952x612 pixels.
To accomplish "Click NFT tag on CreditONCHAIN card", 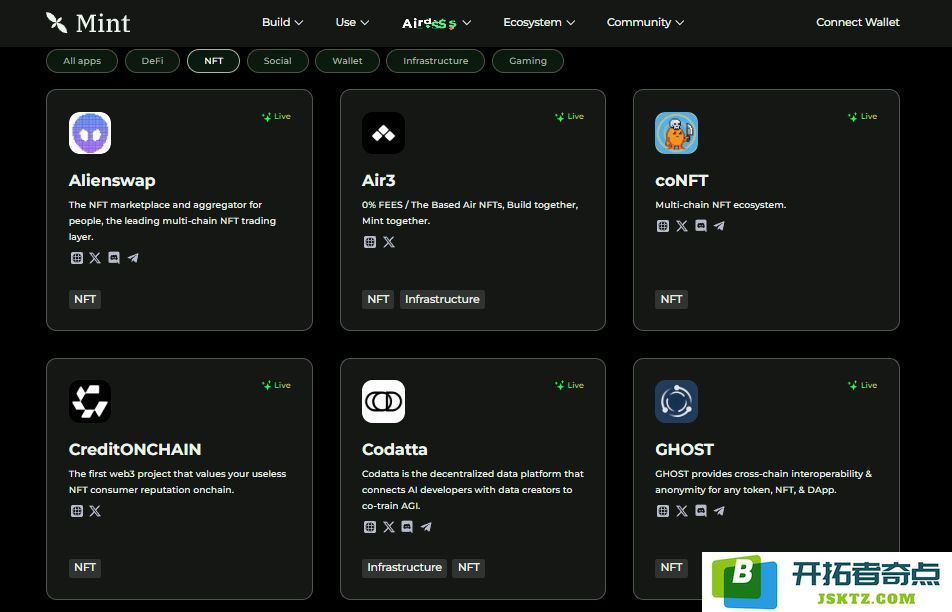I will (x=85, y=568).
